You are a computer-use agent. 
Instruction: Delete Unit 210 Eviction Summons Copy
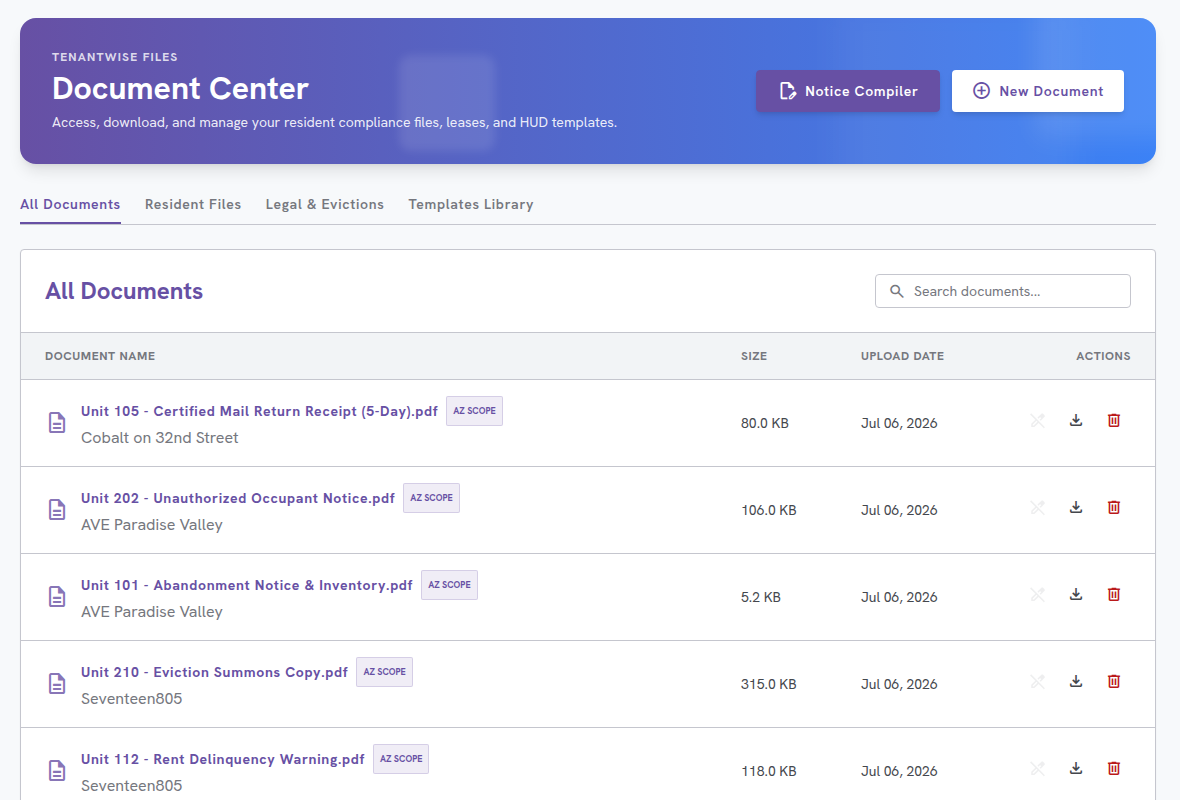click(x=1114, y=682)
